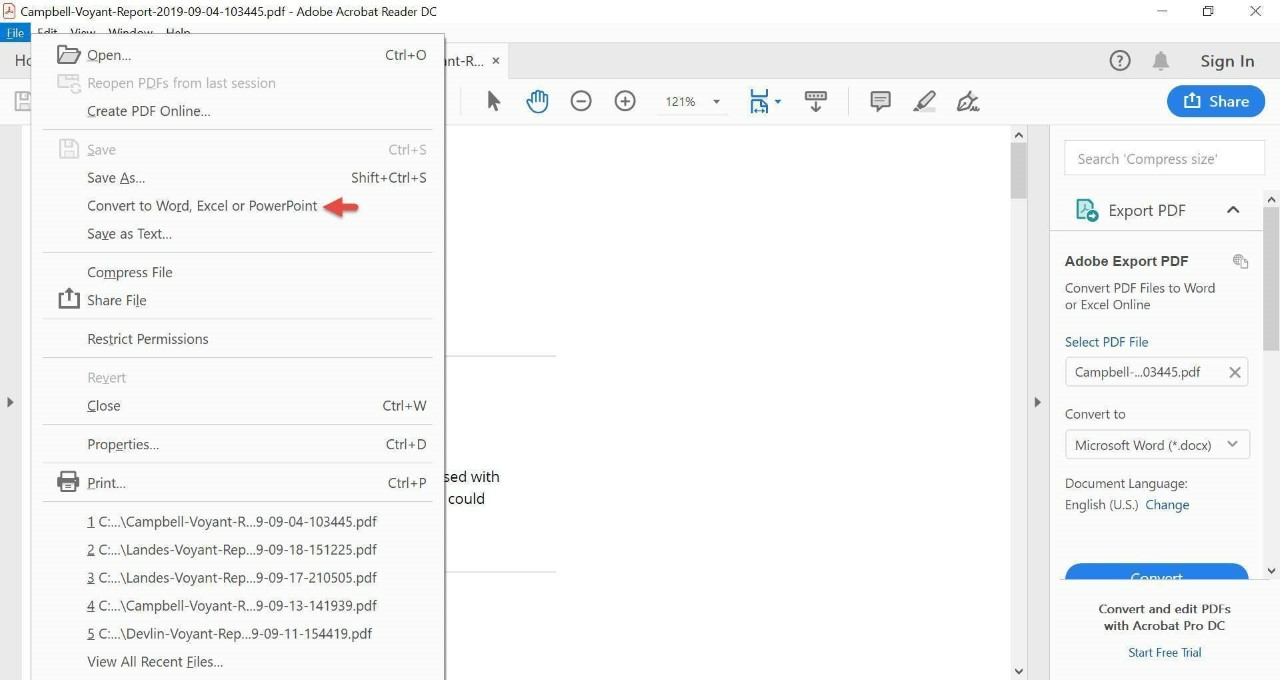The width and height of the screenshot is (1280, 680).
Task: Click the scrolling mode toolbar icon
Action: pos(816,101)
